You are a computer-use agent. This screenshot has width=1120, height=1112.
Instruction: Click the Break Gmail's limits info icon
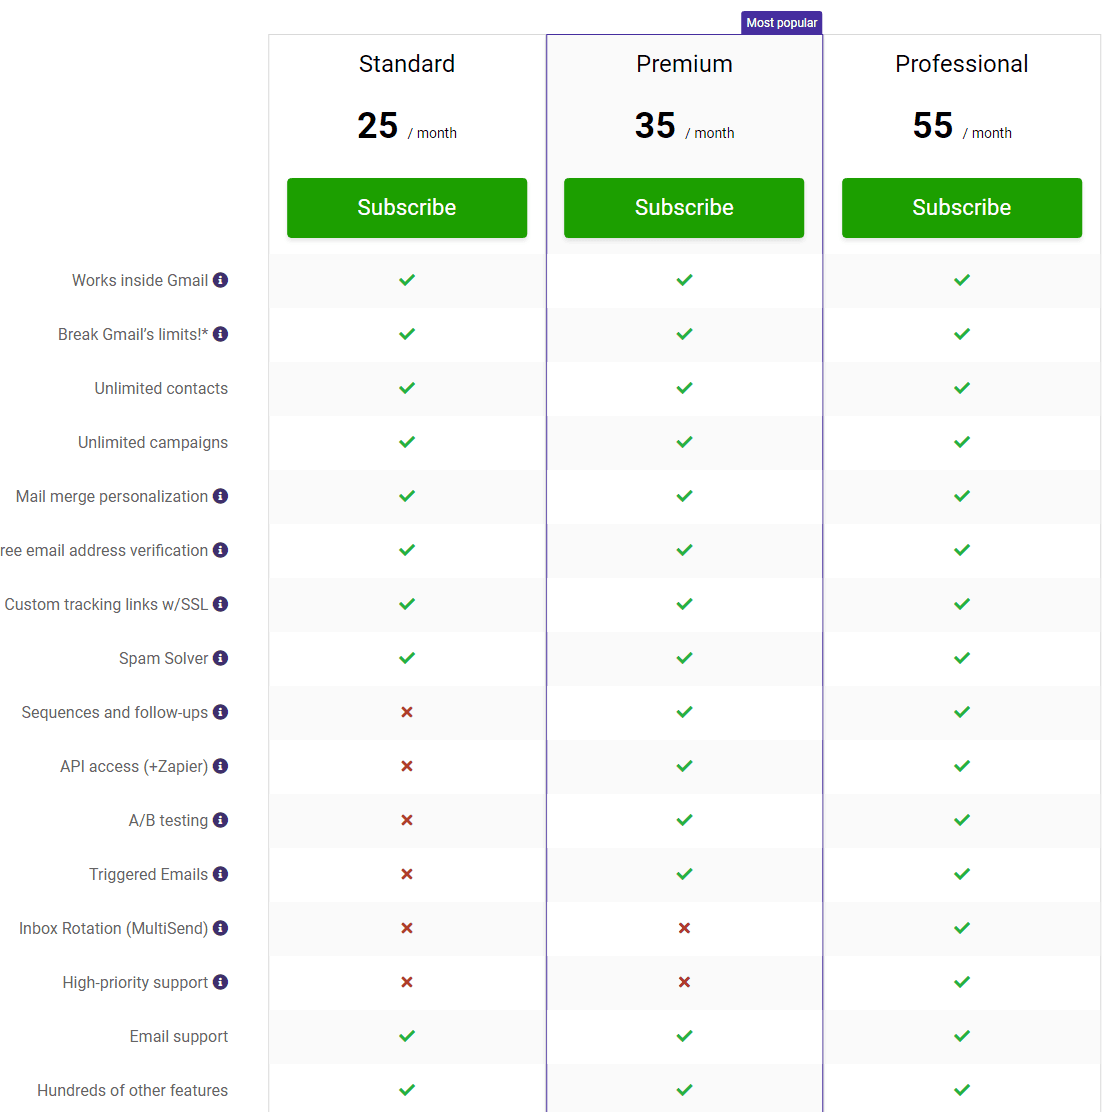[x=220, y=334]
